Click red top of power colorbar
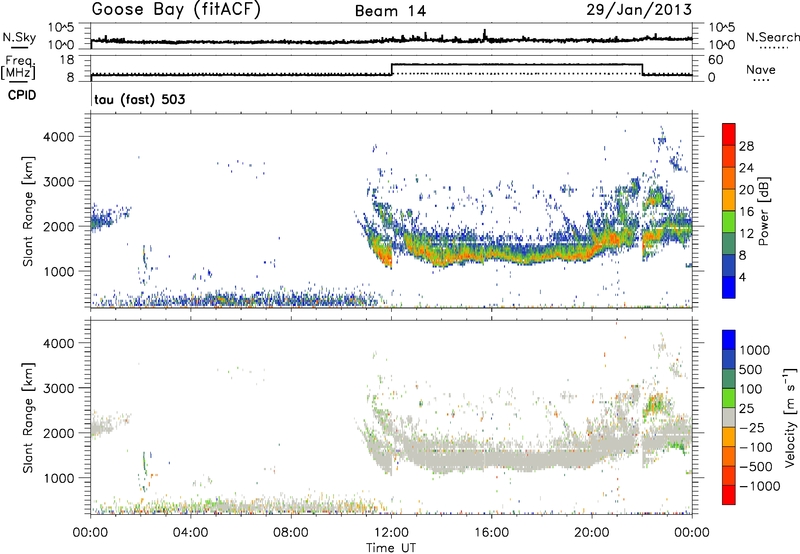Image resolution: width=800 pixels, height=554 pixels. 729,134
